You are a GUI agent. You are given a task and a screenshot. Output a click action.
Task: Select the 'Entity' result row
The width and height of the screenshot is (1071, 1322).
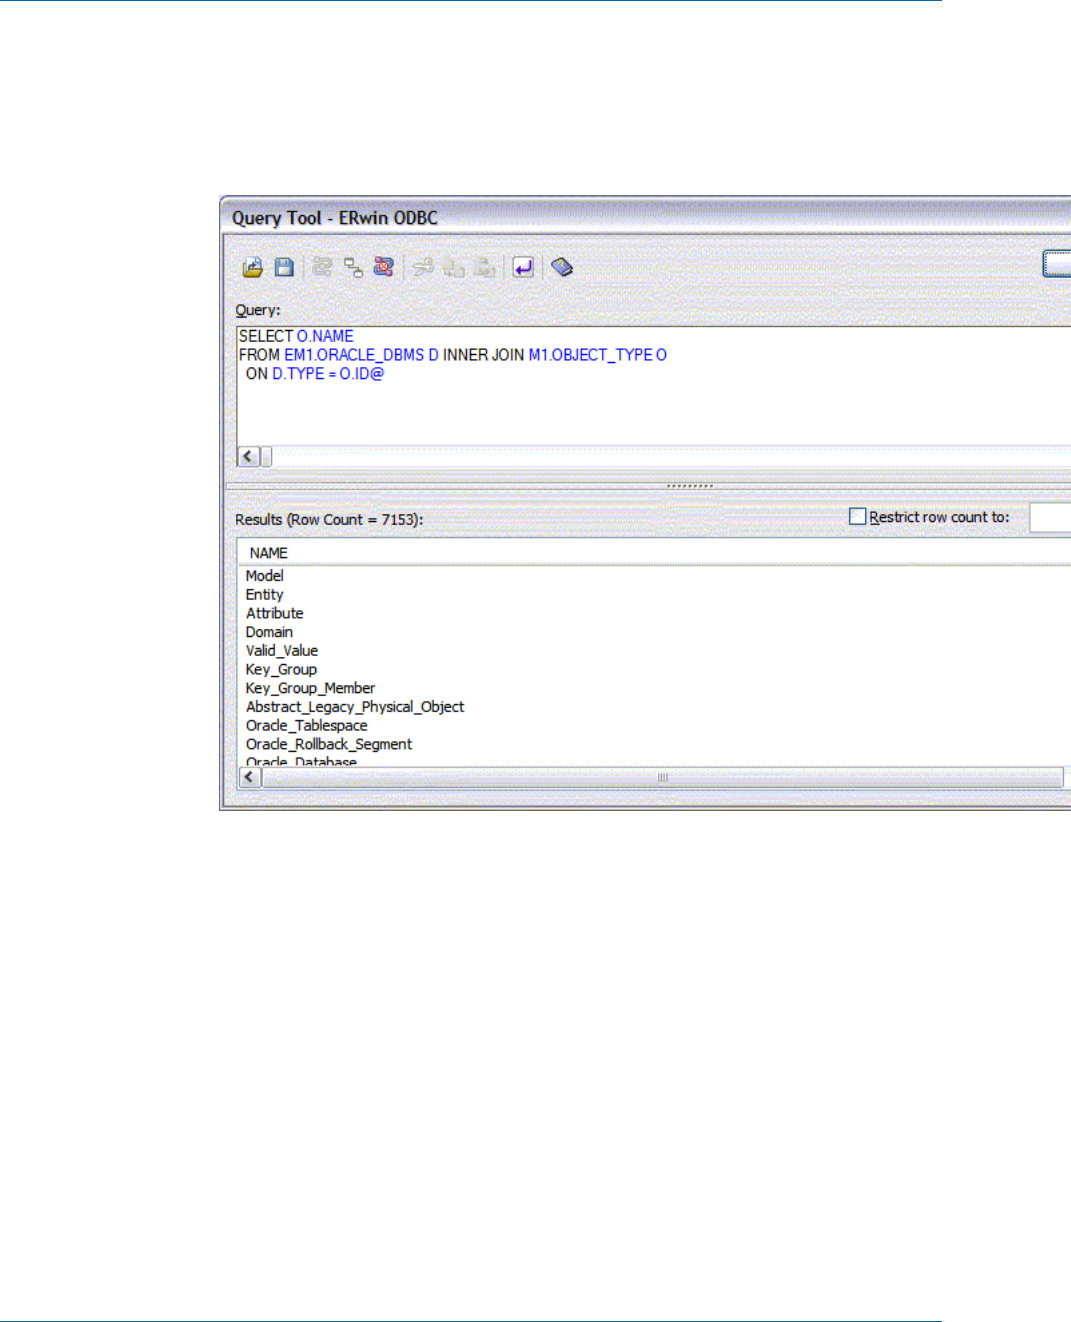click(x=265, y=595)
